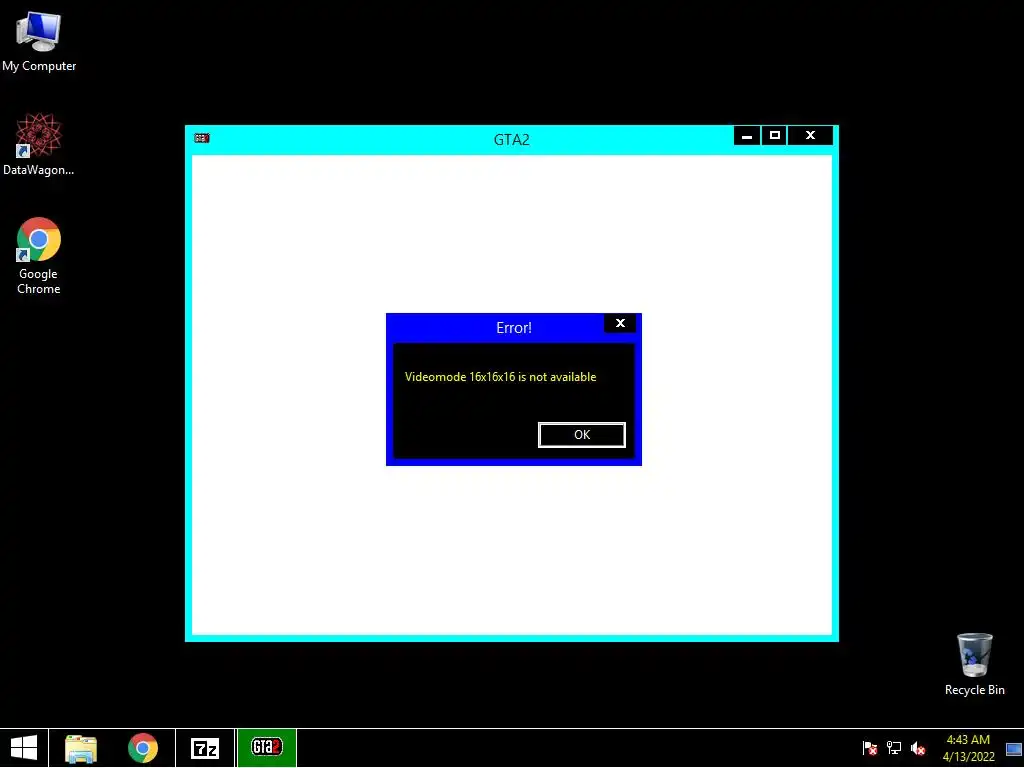
Task: Launch Chrome from the taskbar
Action: pos(143,748)
